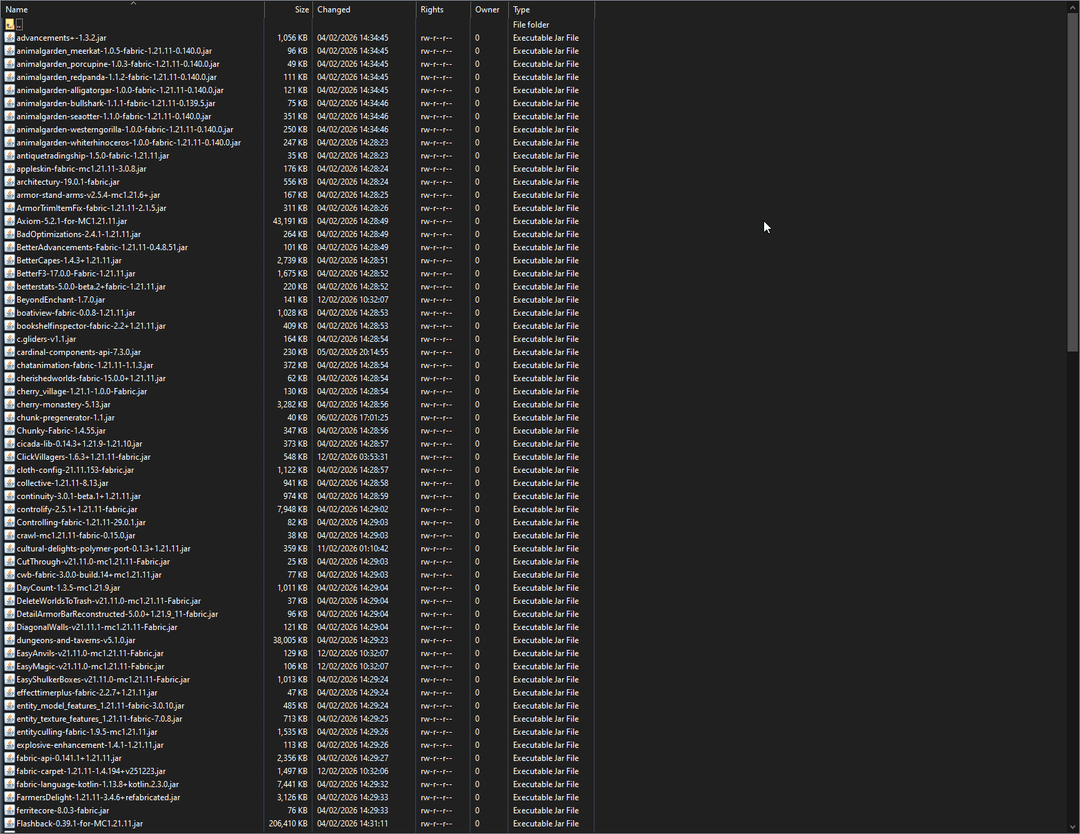Click the icon beside FarmersDelight-1.21.11-3.4.6+refabricated.jar
Image resolution: width=1080 pixels, height=834 pixels.
pos(10,797)
